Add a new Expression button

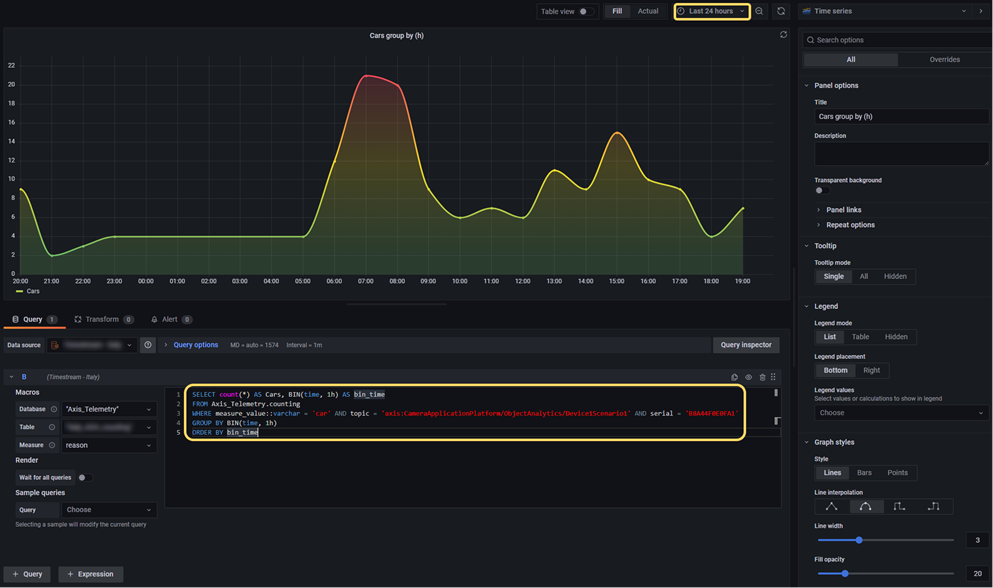(91, 574)
